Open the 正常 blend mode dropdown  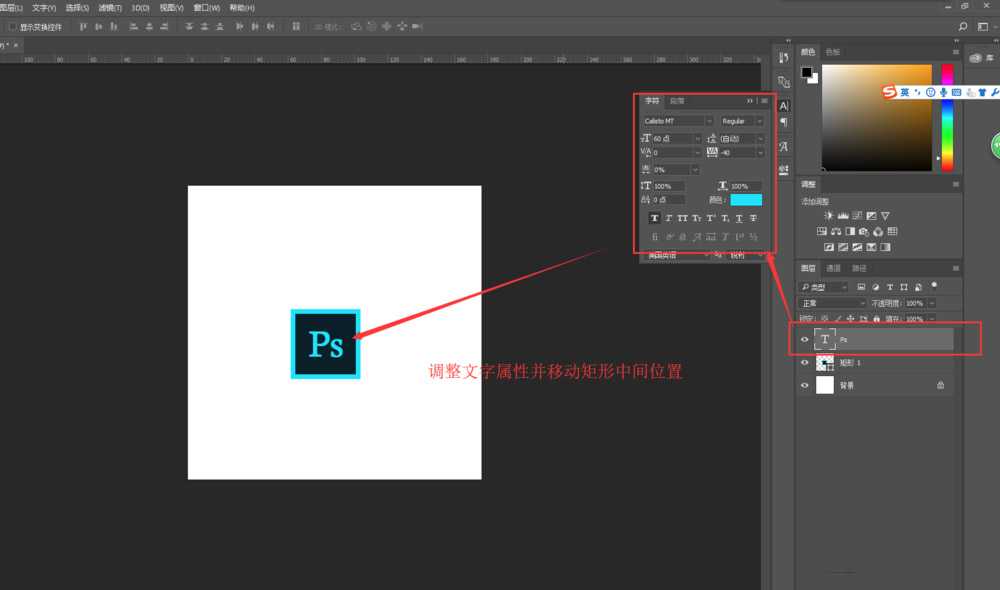[x=833, y=303]
